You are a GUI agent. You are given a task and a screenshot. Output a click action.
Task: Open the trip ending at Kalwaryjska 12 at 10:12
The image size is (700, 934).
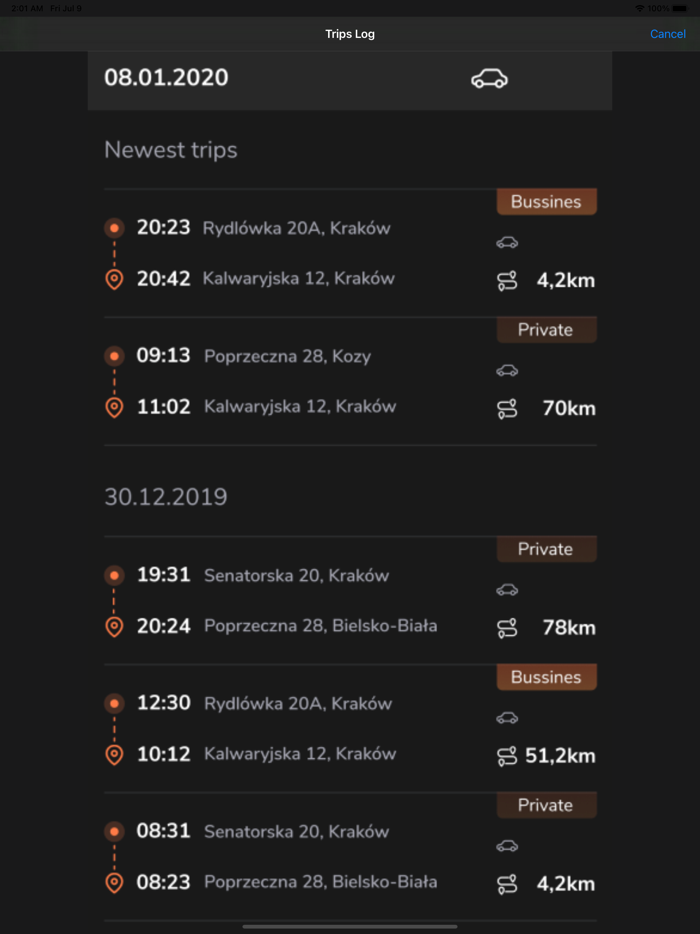tap(299, 754)
